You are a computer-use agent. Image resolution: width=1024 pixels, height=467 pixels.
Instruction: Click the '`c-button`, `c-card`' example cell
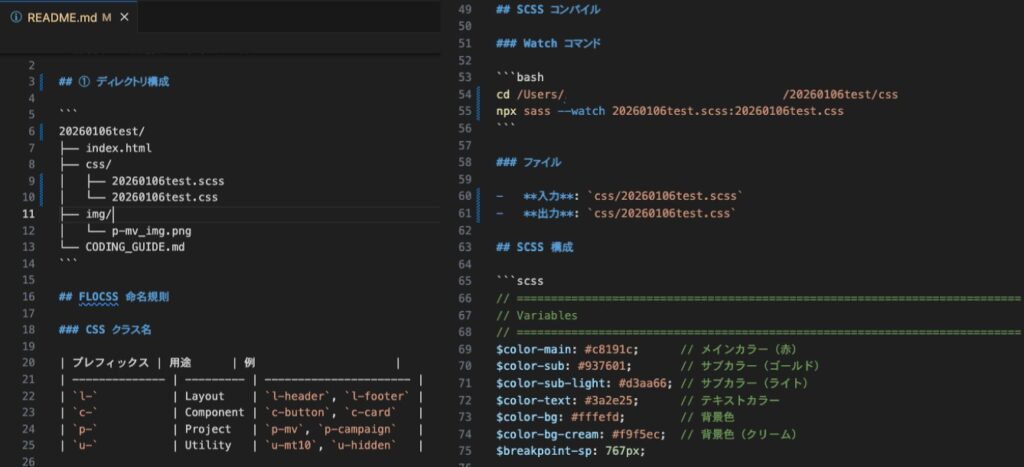[x=330, y=412]
